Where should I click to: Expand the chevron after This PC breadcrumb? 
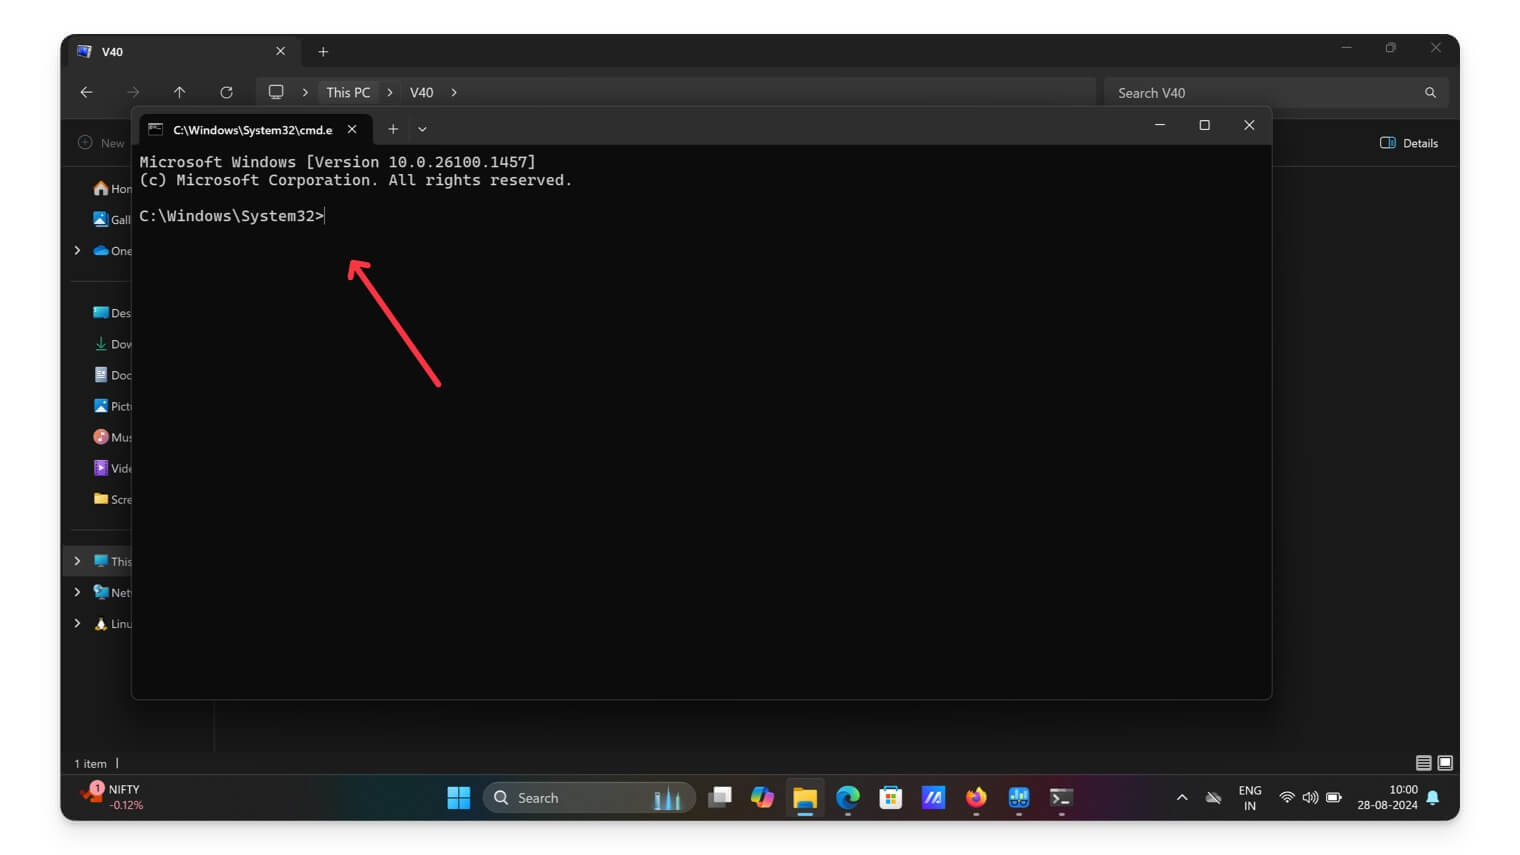[x=390, y=92]
